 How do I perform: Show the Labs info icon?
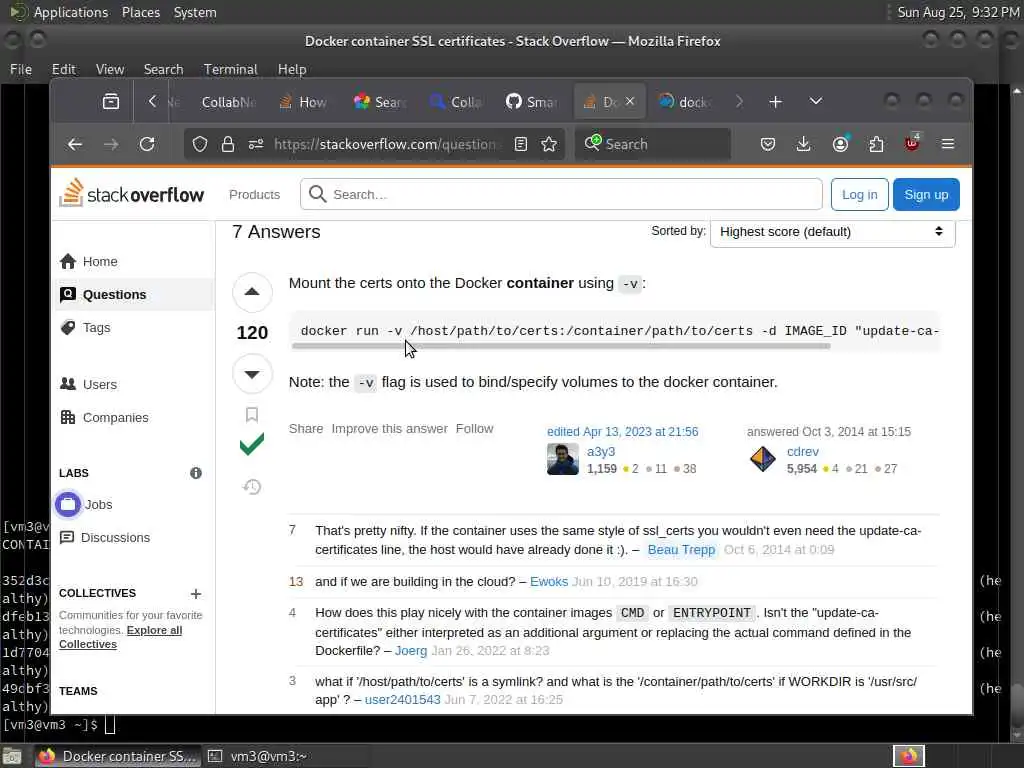196,473
